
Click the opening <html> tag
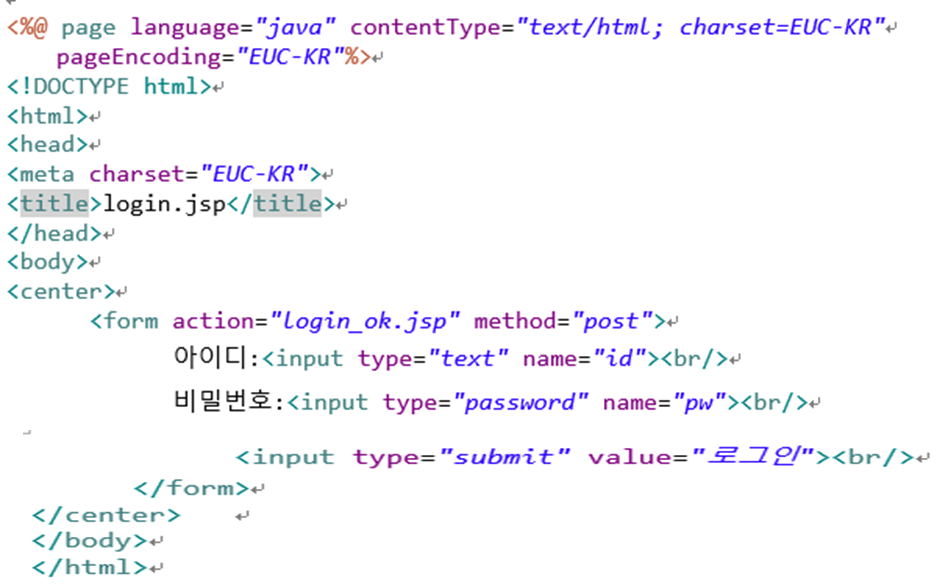pyautogui.click(x=47, y=115)
